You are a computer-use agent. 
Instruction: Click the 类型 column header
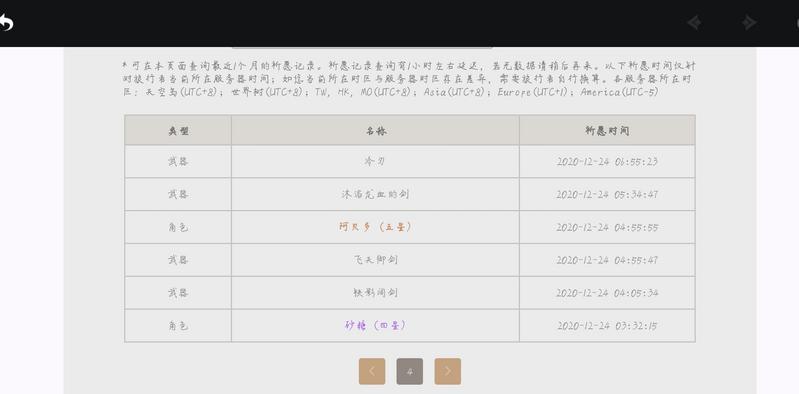(178, 130)
